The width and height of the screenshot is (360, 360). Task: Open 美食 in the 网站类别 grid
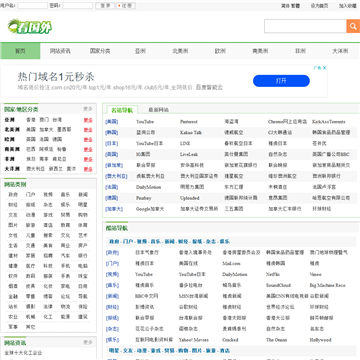tap(48, 246)
